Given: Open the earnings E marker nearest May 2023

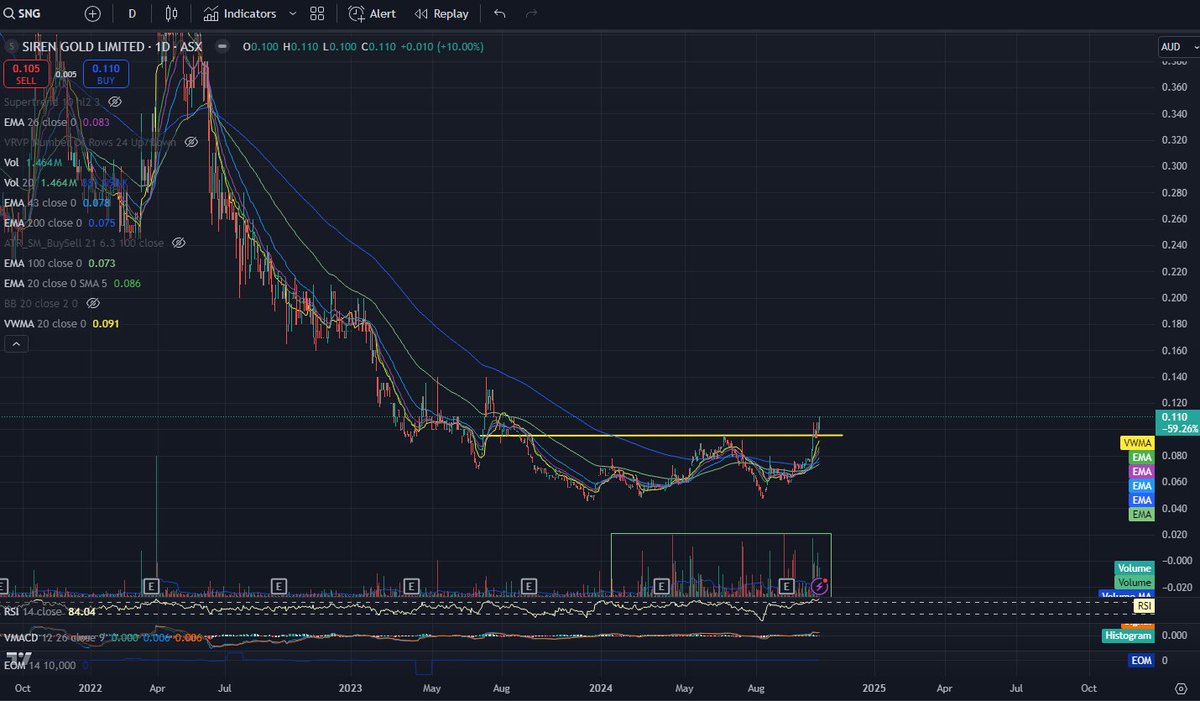Looking at the screenshot, I should click(x=411, y=585).
